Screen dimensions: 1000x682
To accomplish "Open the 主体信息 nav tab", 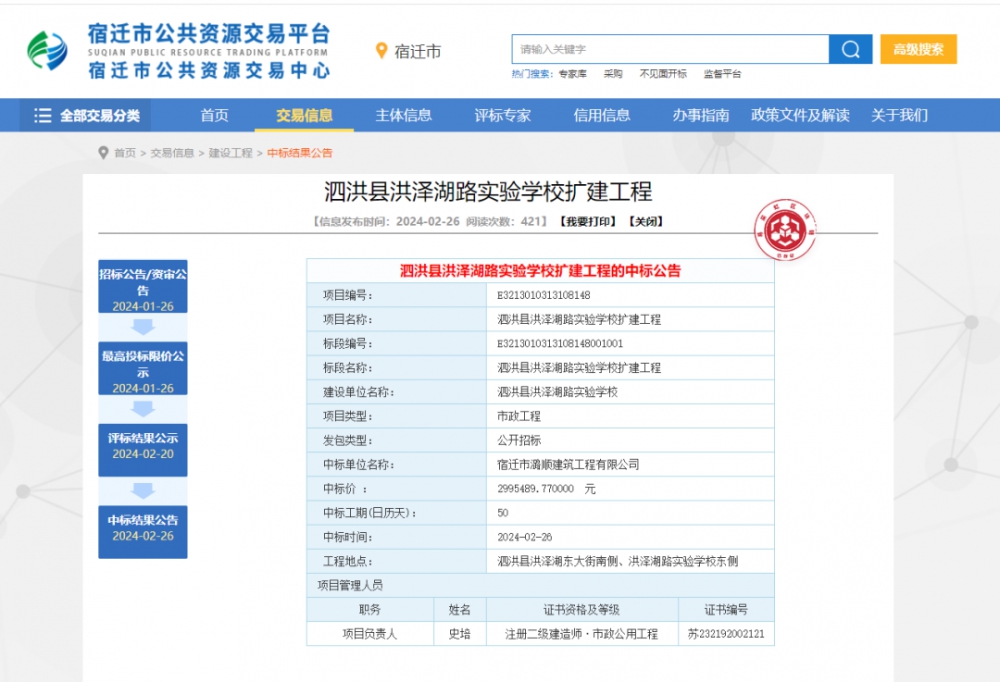I will tap(404, 115).
